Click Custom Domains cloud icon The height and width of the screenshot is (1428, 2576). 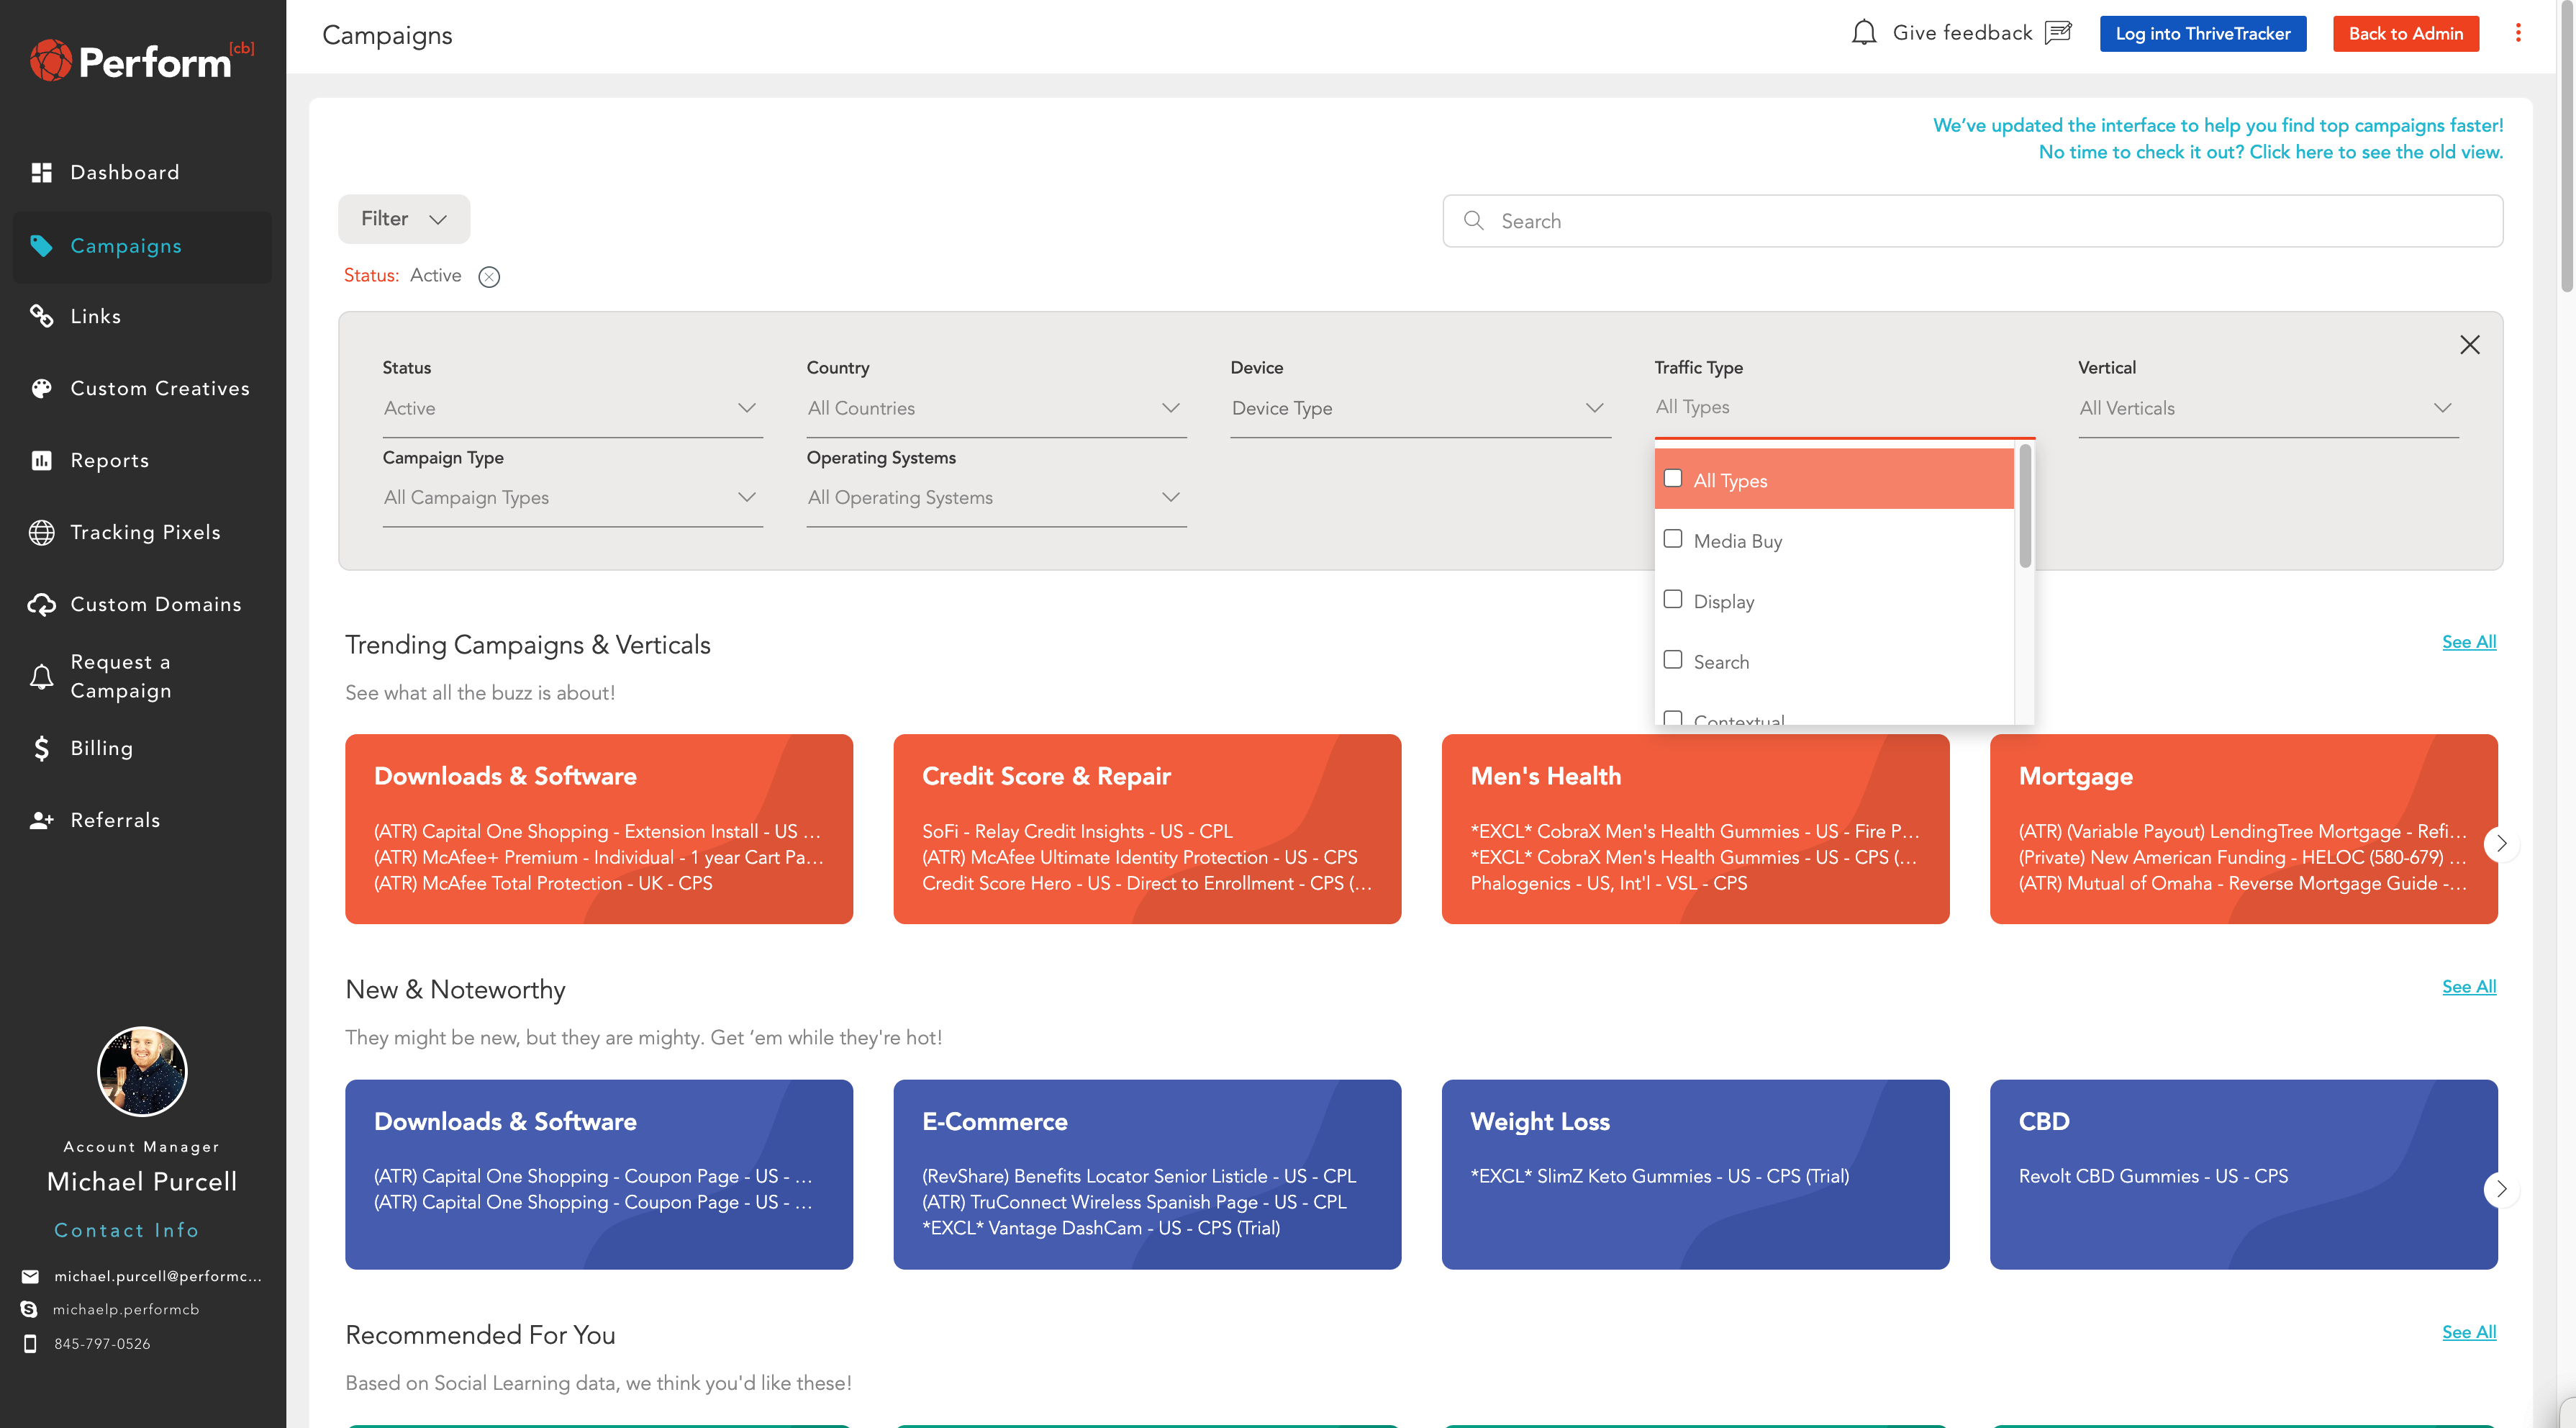(x=41, y=604)
